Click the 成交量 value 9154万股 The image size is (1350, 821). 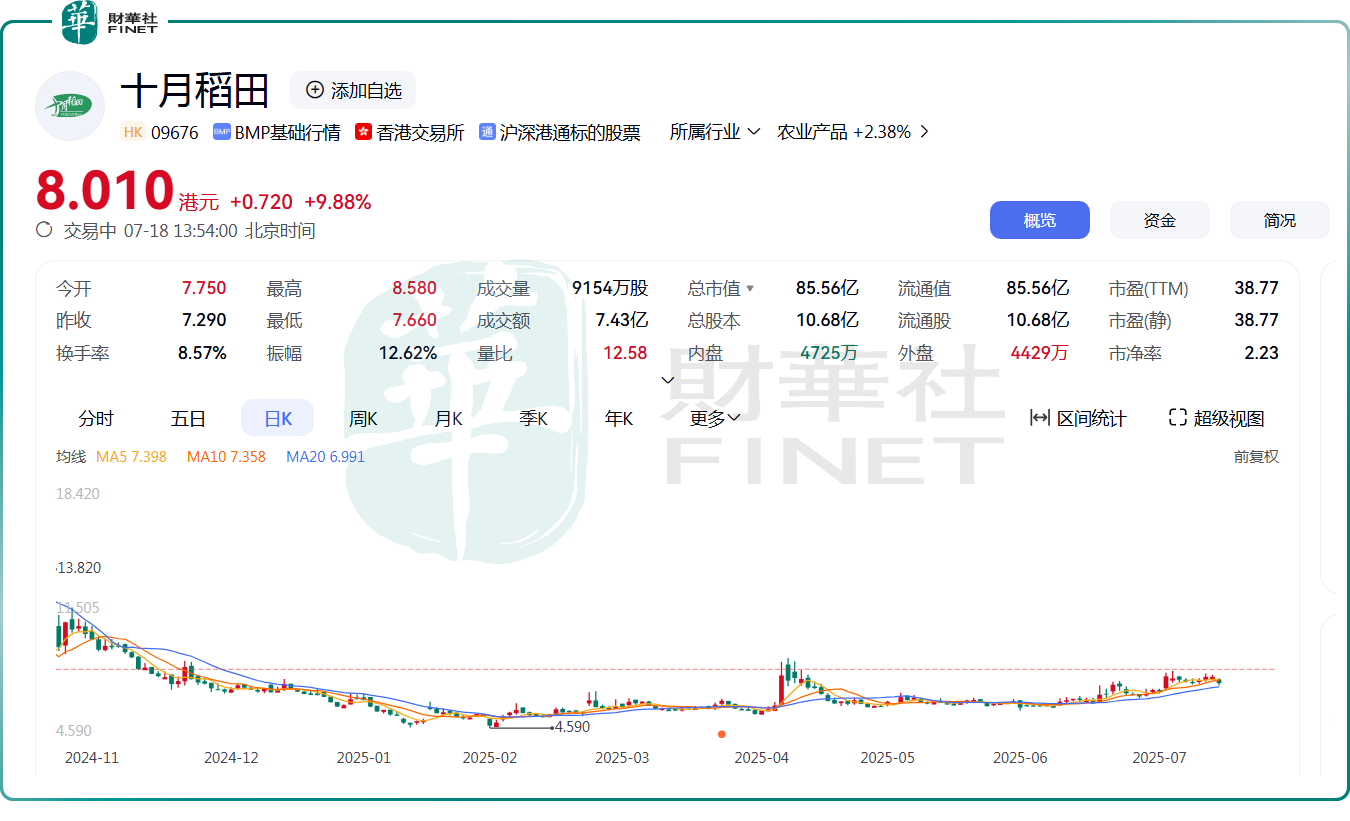tap(610, 288)
